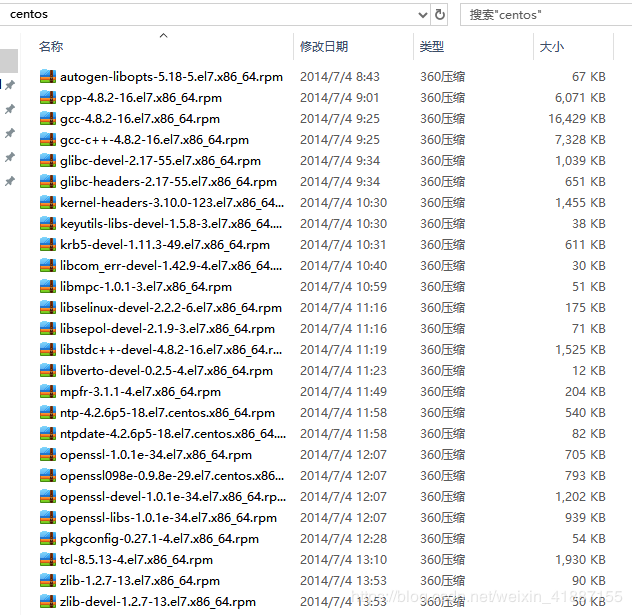632x615 pixels.
Task: Sort files by the 修改日期 column header
Action: 324,46
